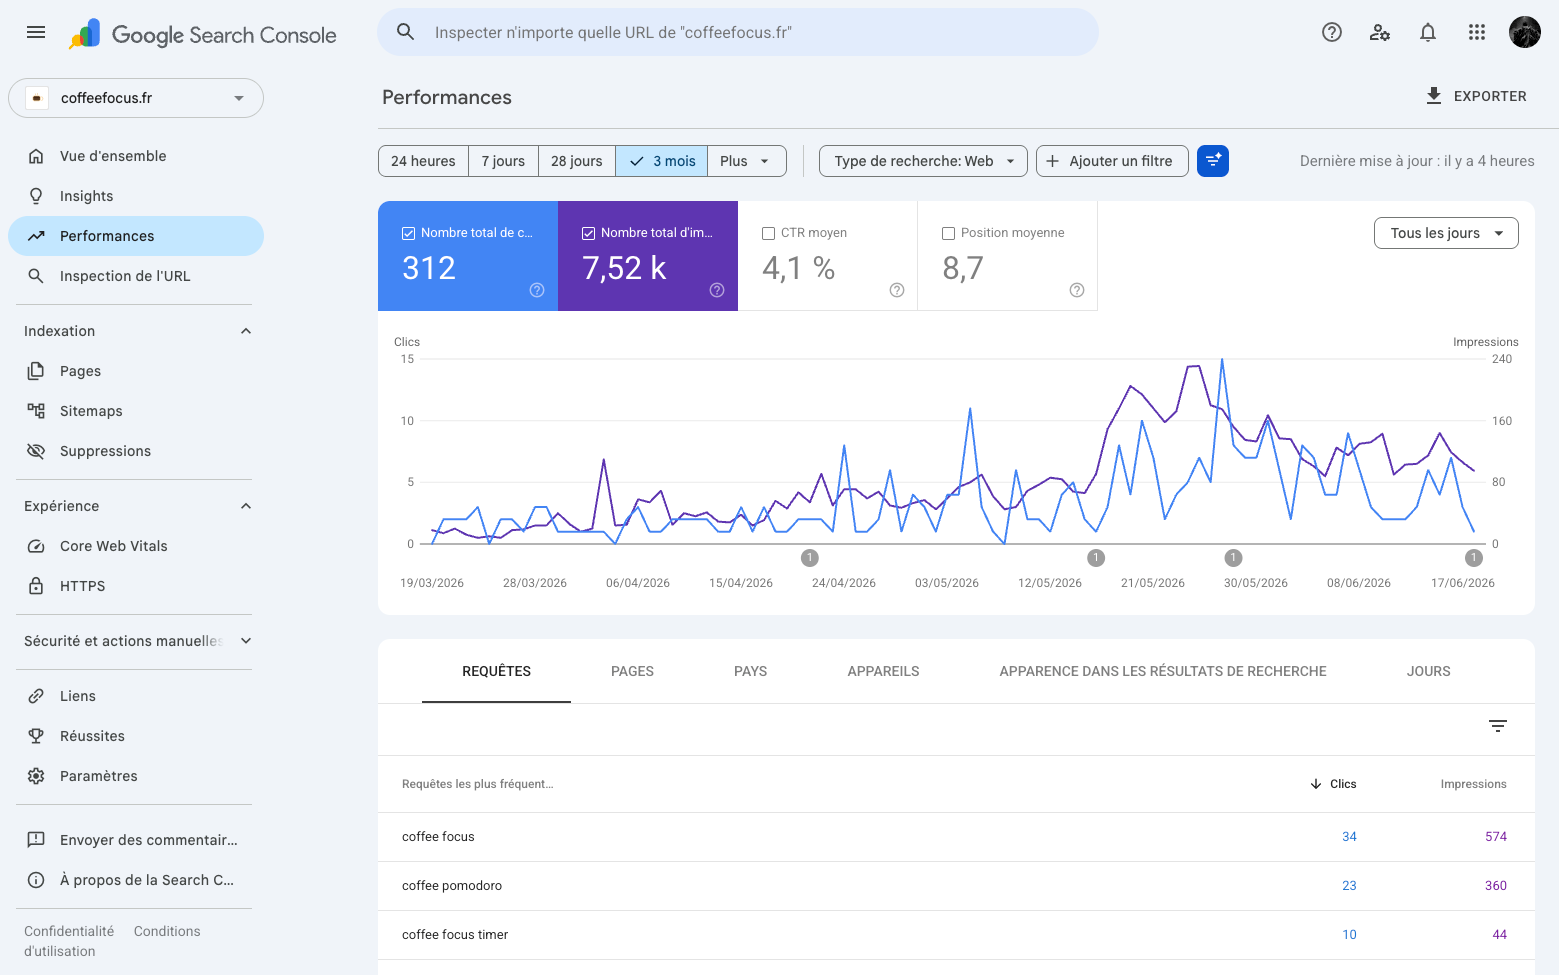Toggle Nombre total d'impressions checkbox
Image resolution: width=1559 pixels, height=975 pixels.
588,233
